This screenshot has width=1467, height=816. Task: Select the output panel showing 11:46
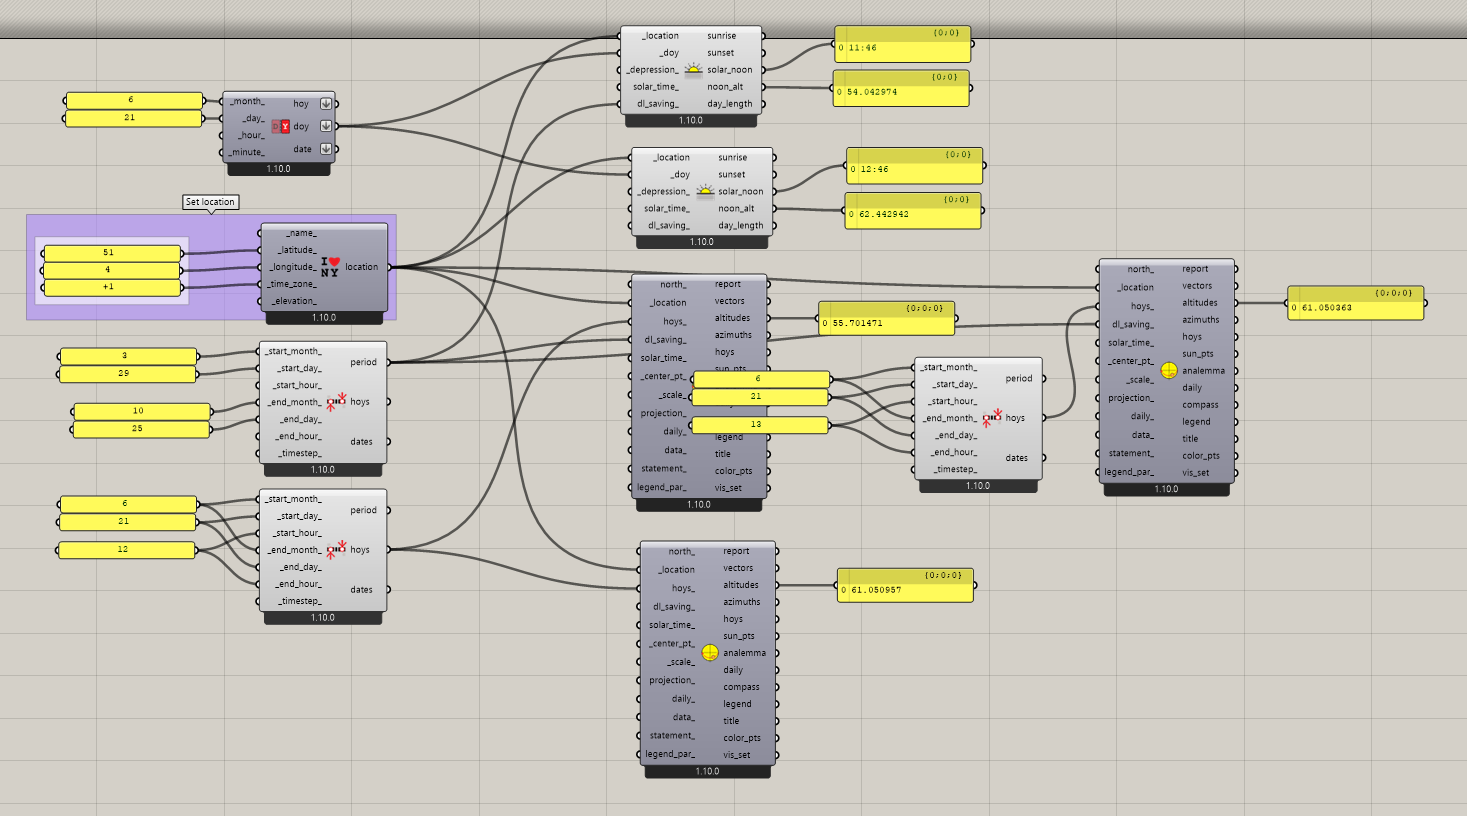click(902, 48)
